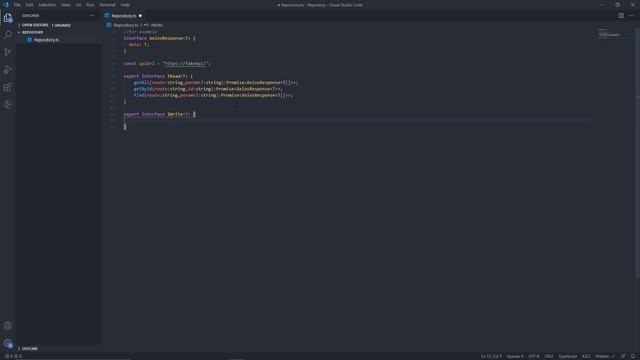Open the Run and Debug view
Image resolution: width=640 pixels, height=360 pixels.
tap(8, 70)
